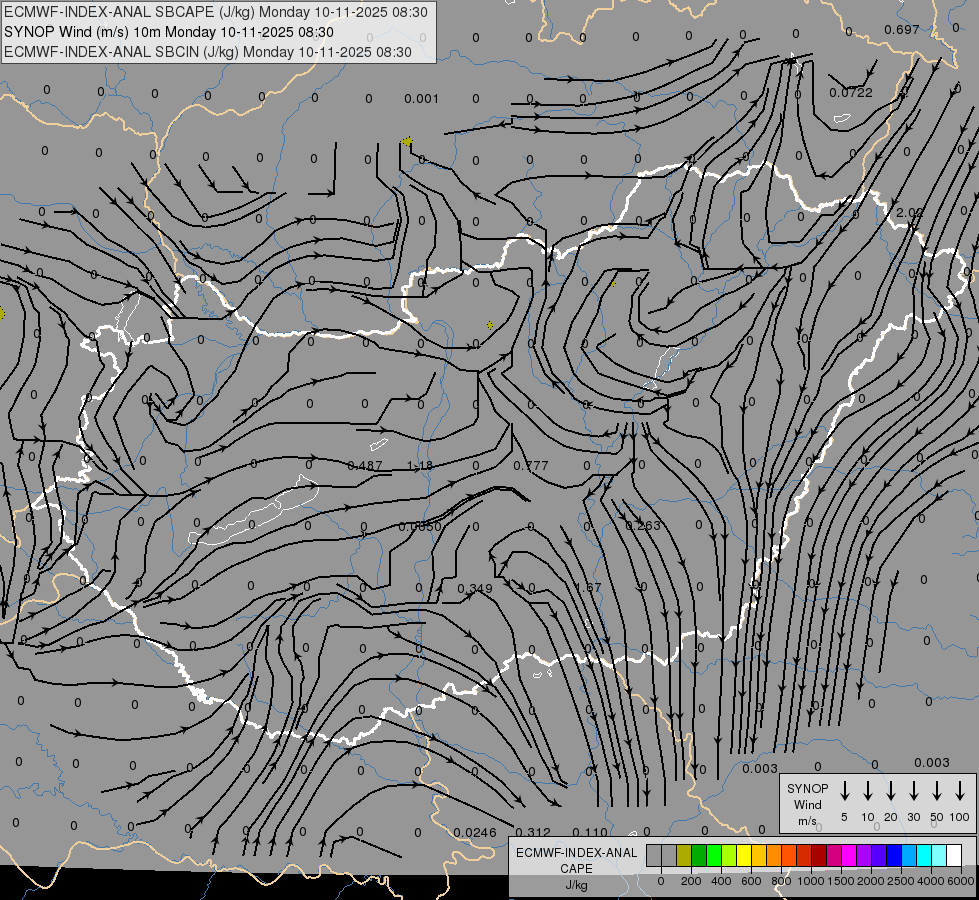Screen dimensions: 979x900
Task: Click the 2500 tick label on the CAPE scale
Action: coord(901,881)
